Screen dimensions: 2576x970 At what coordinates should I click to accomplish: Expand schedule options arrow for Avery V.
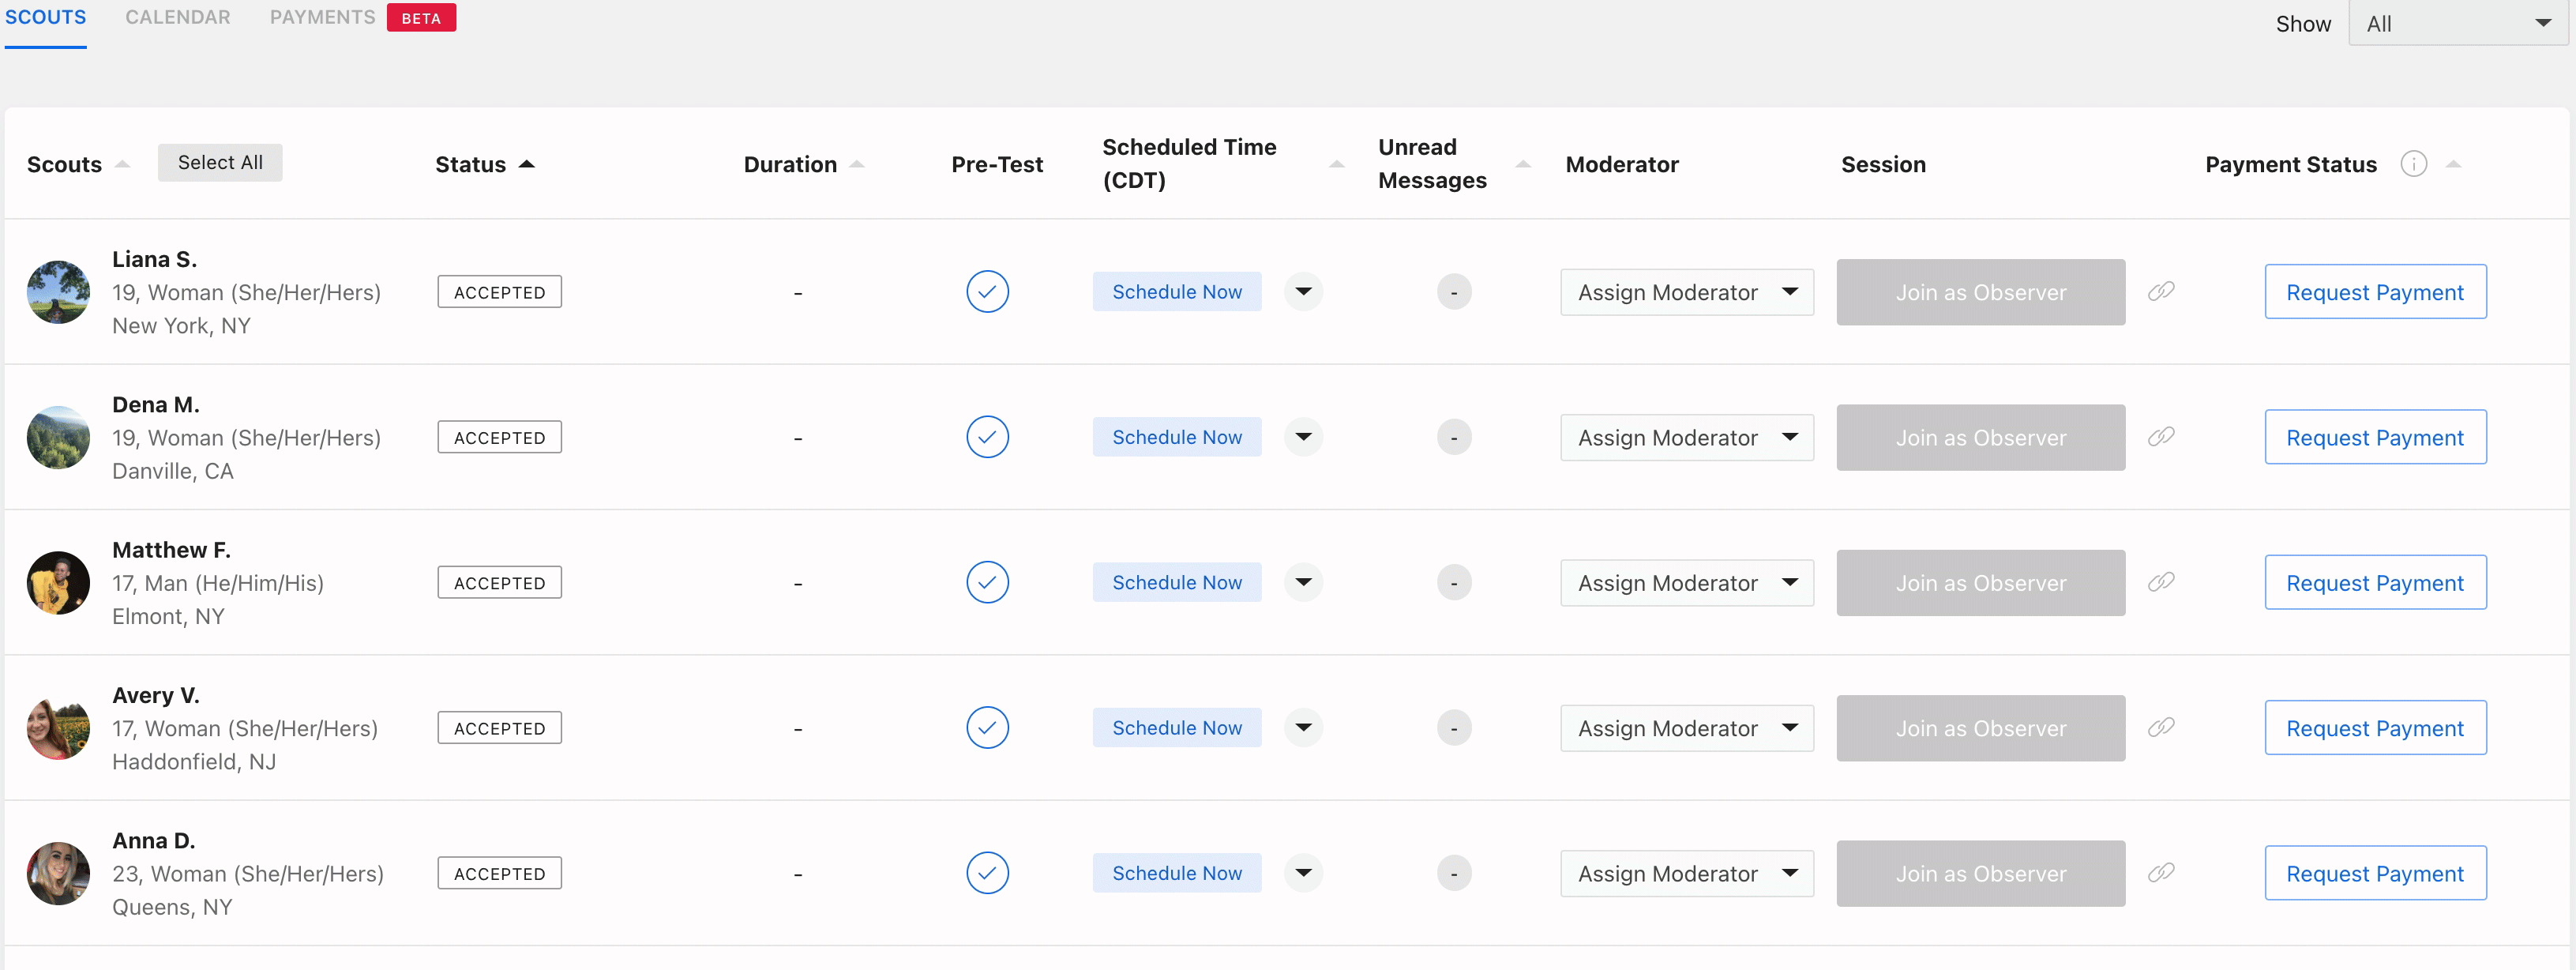[x=1303, y=728]
